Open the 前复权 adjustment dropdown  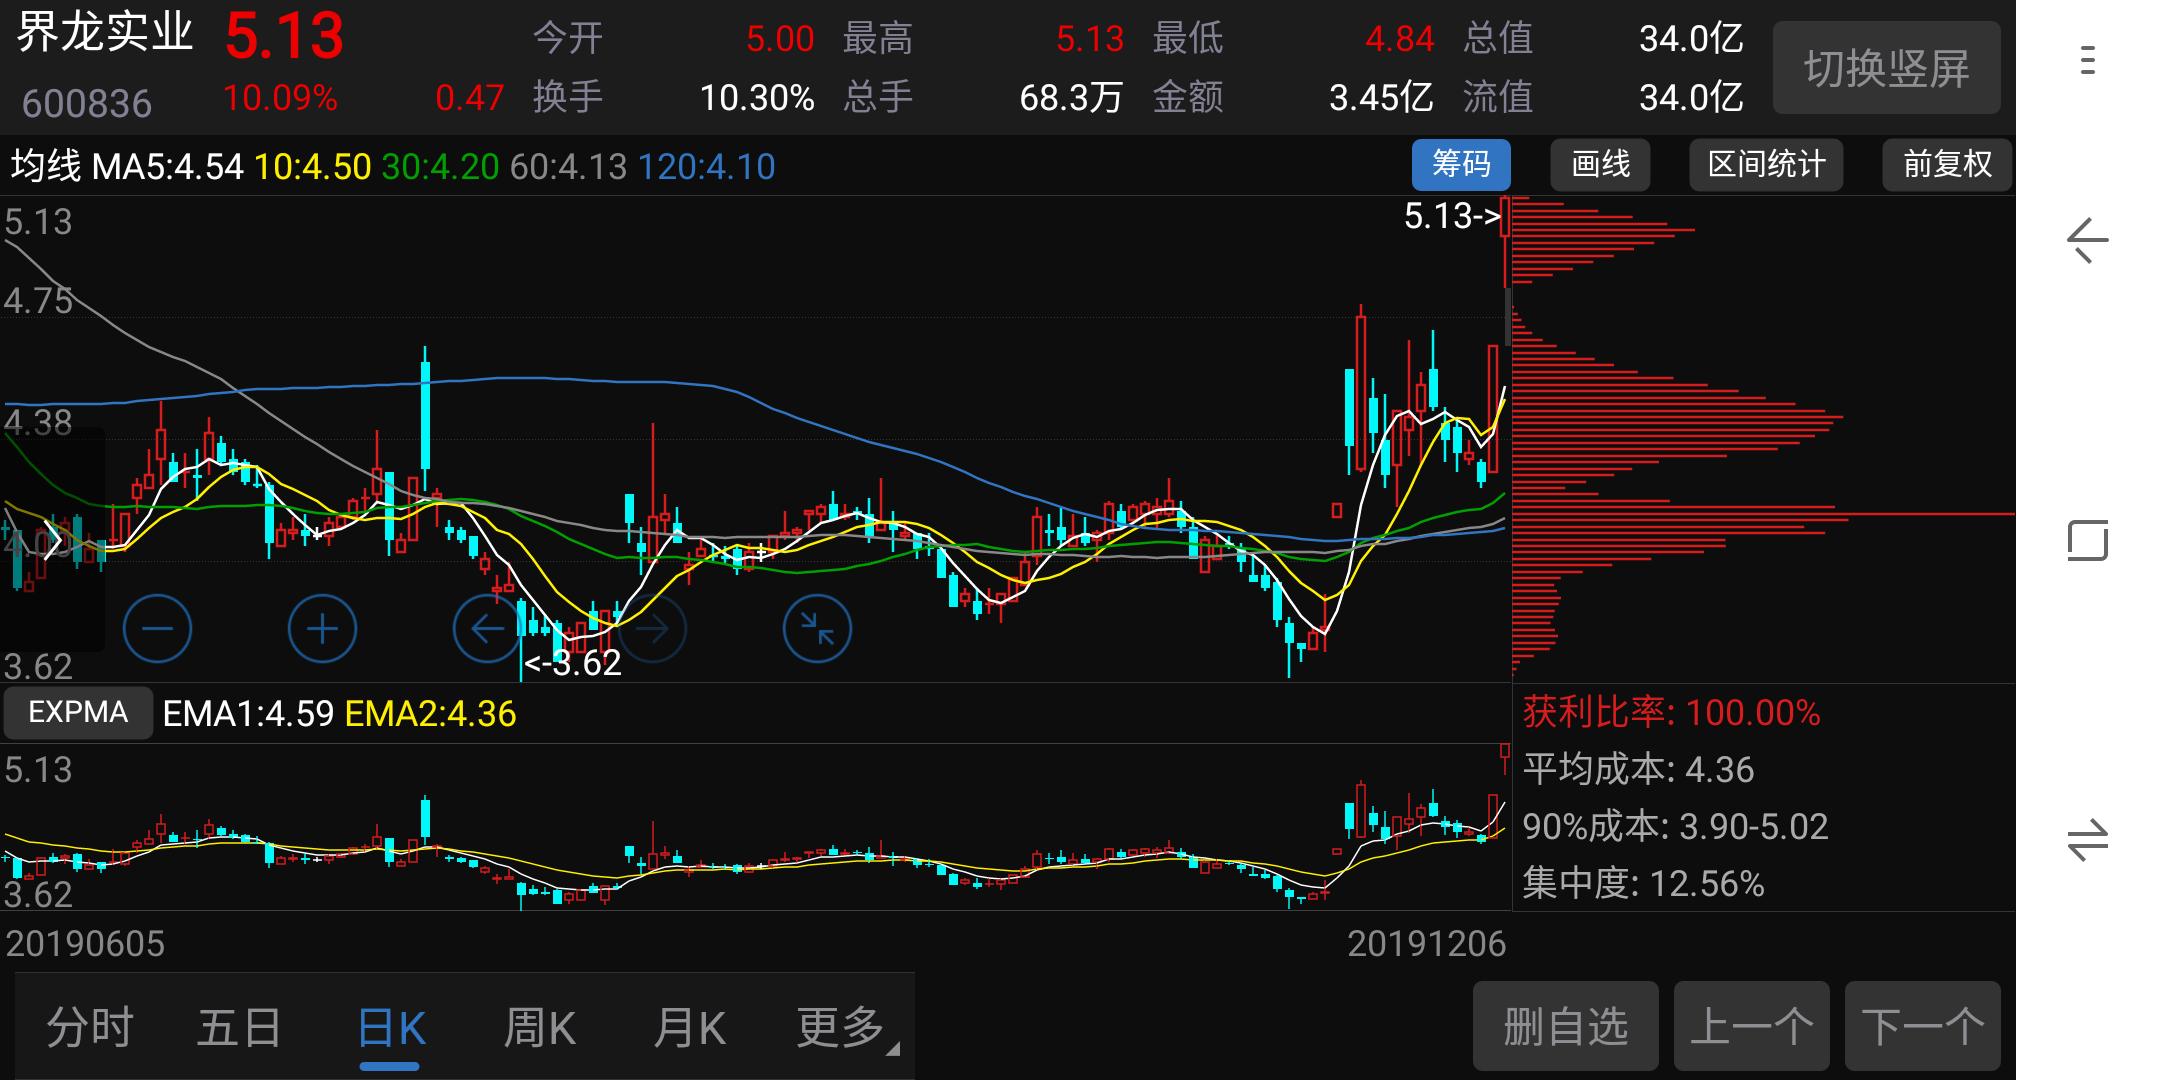click(x=1947, y=164)
